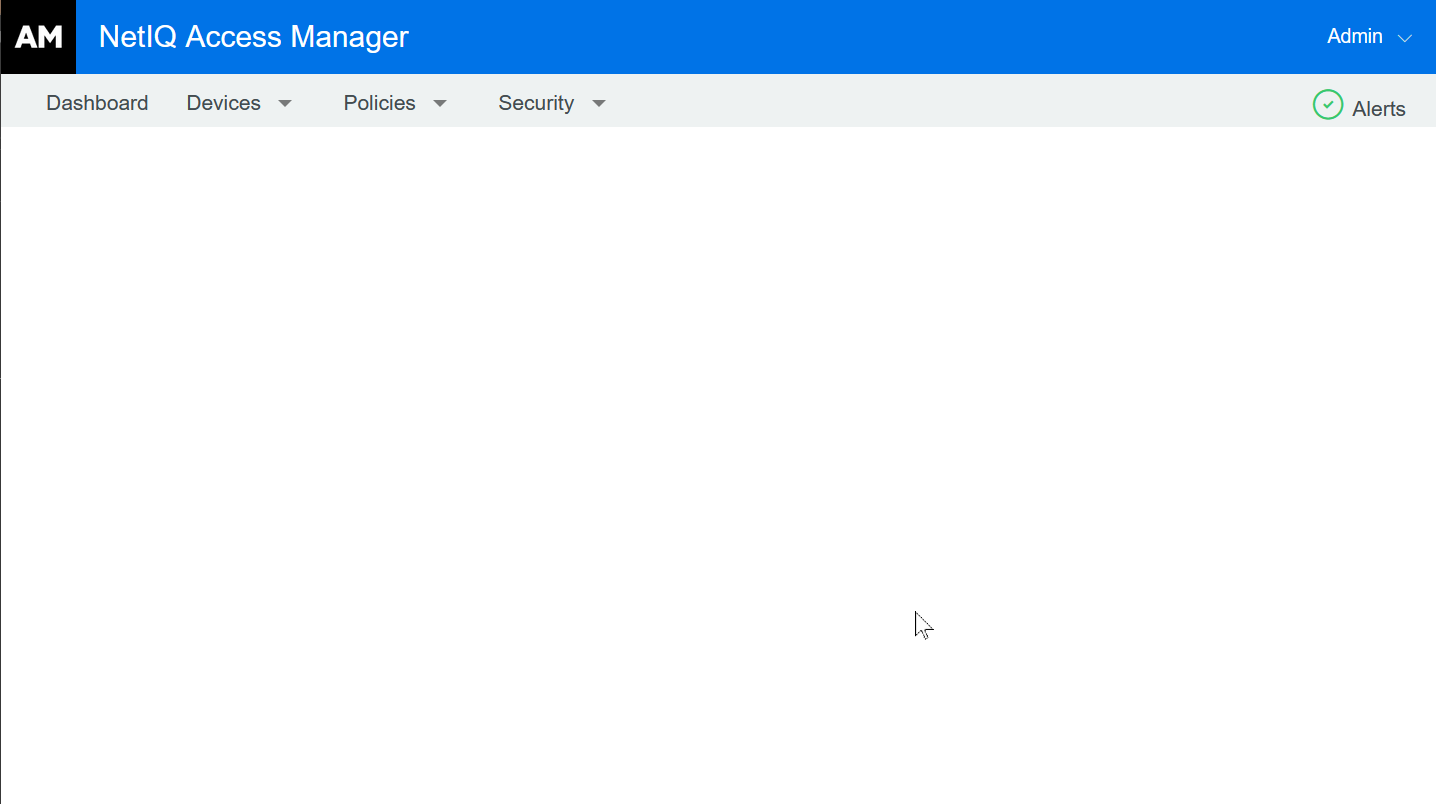Click the chevron icon beside Admin

point(1406,38)
